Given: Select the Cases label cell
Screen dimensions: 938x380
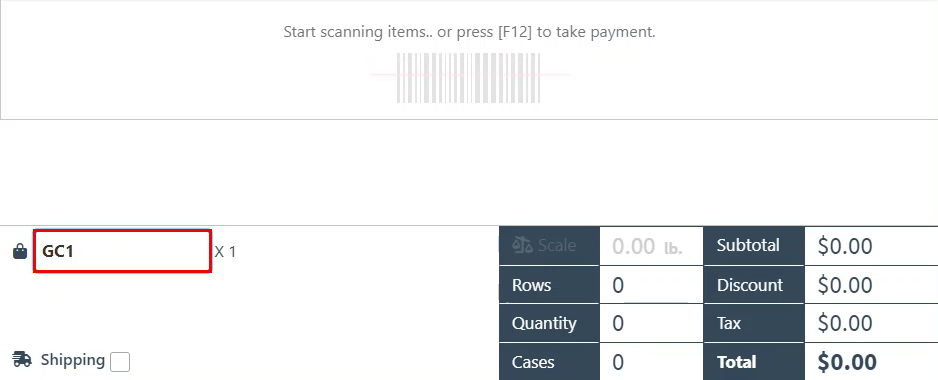Looking at the screenshot, I should pos(549,361).
